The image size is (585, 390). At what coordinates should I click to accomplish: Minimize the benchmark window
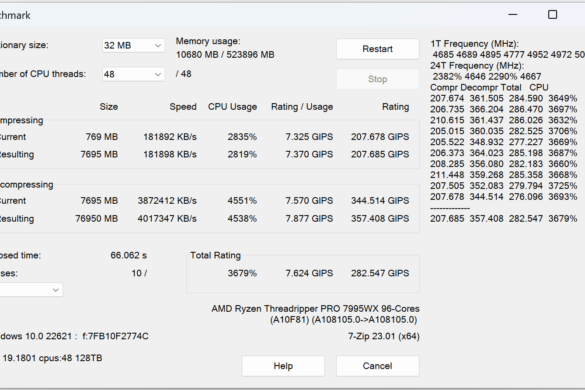pyautogui.click(x=513, y=15)
